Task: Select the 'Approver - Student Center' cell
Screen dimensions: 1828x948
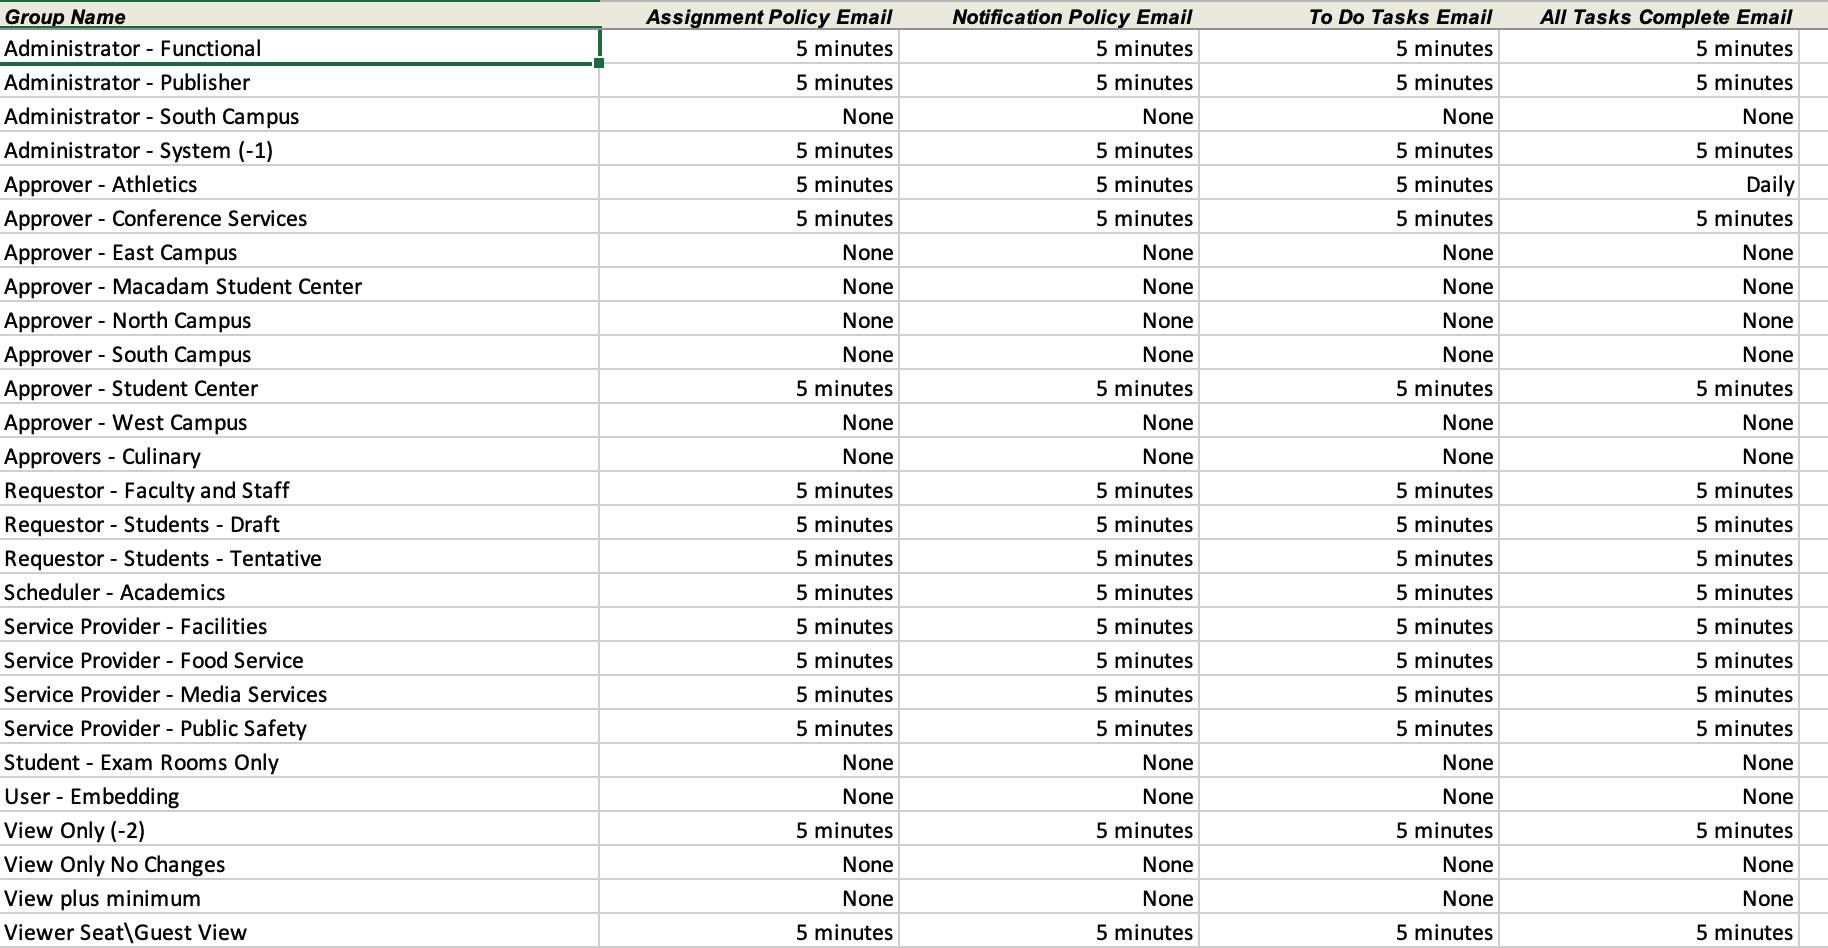Action: point(299,388)
